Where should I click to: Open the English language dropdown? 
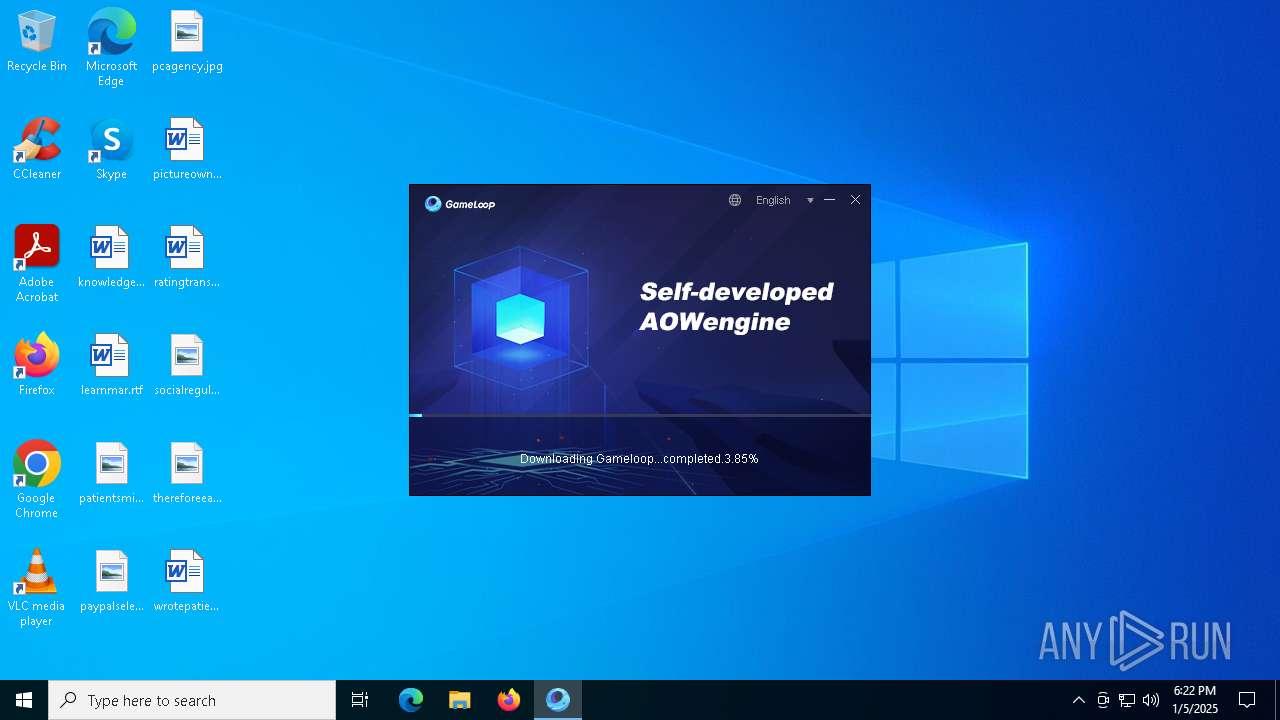point(773,200)
